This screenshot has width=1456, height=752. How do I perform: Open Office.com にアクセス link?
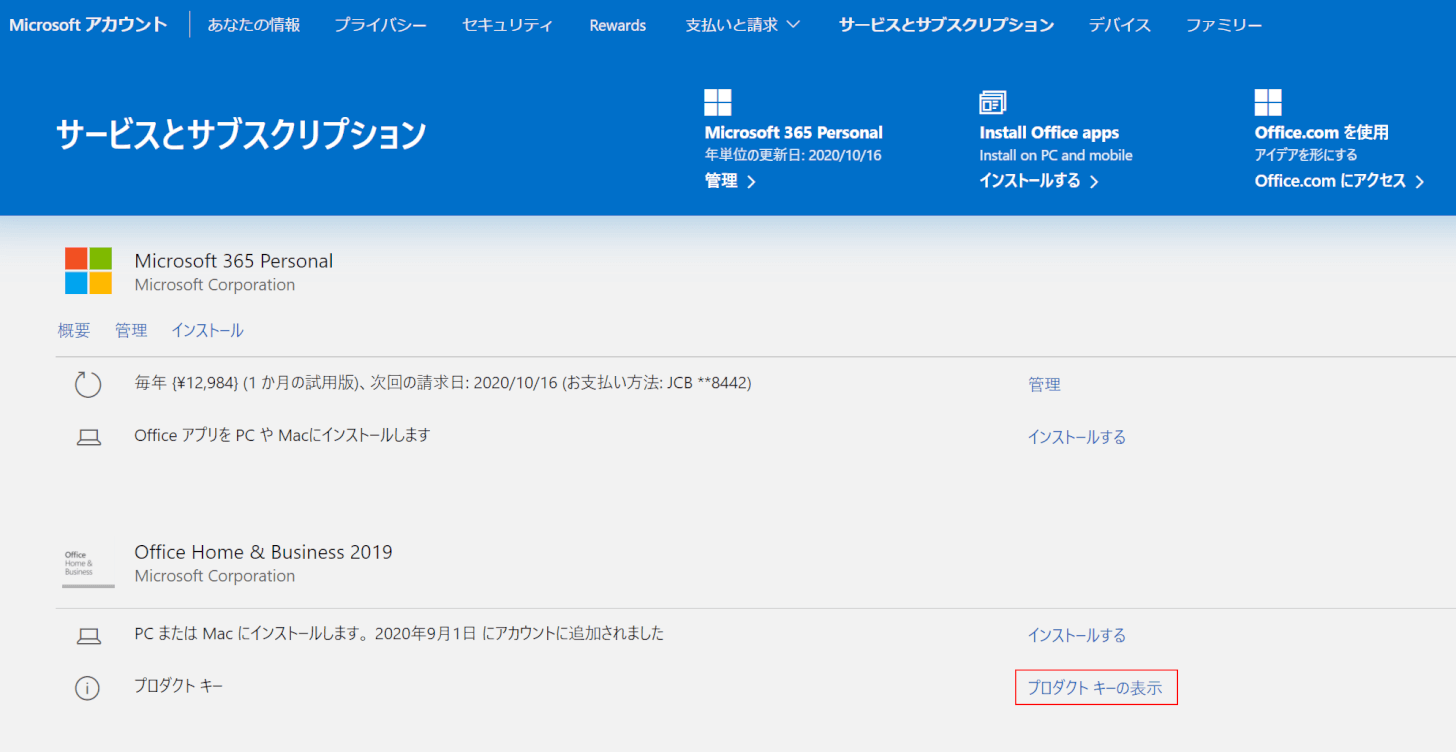coord(1340,181)
